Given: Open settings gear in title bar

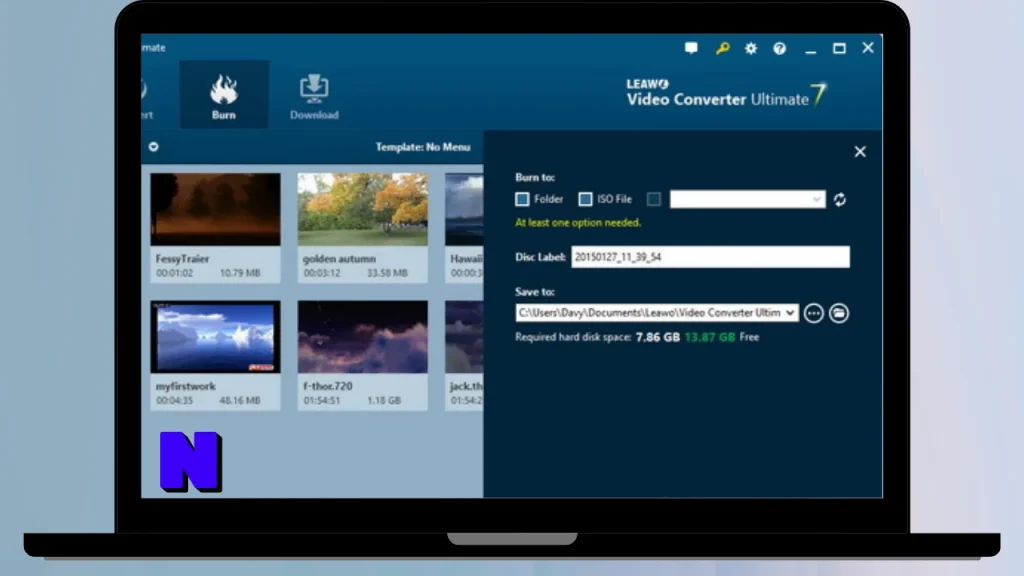Looking at the screenshot, I should [x=751, y=48].
